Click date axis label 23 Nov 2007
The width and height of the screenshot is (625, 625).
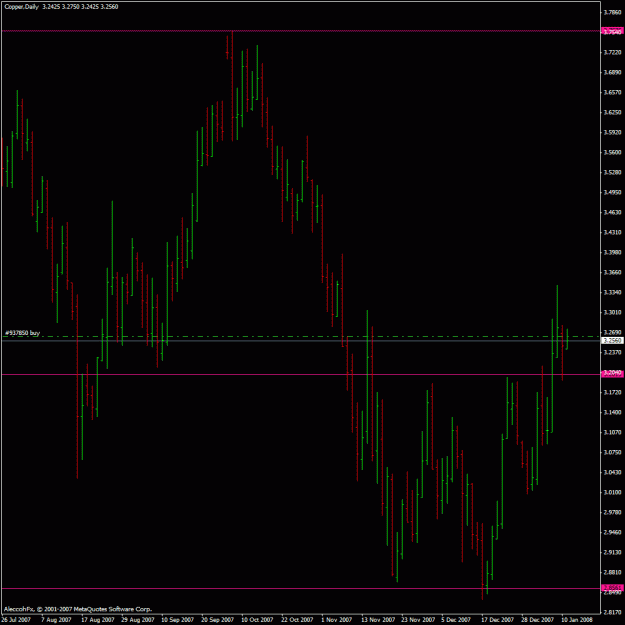(418, 620)
